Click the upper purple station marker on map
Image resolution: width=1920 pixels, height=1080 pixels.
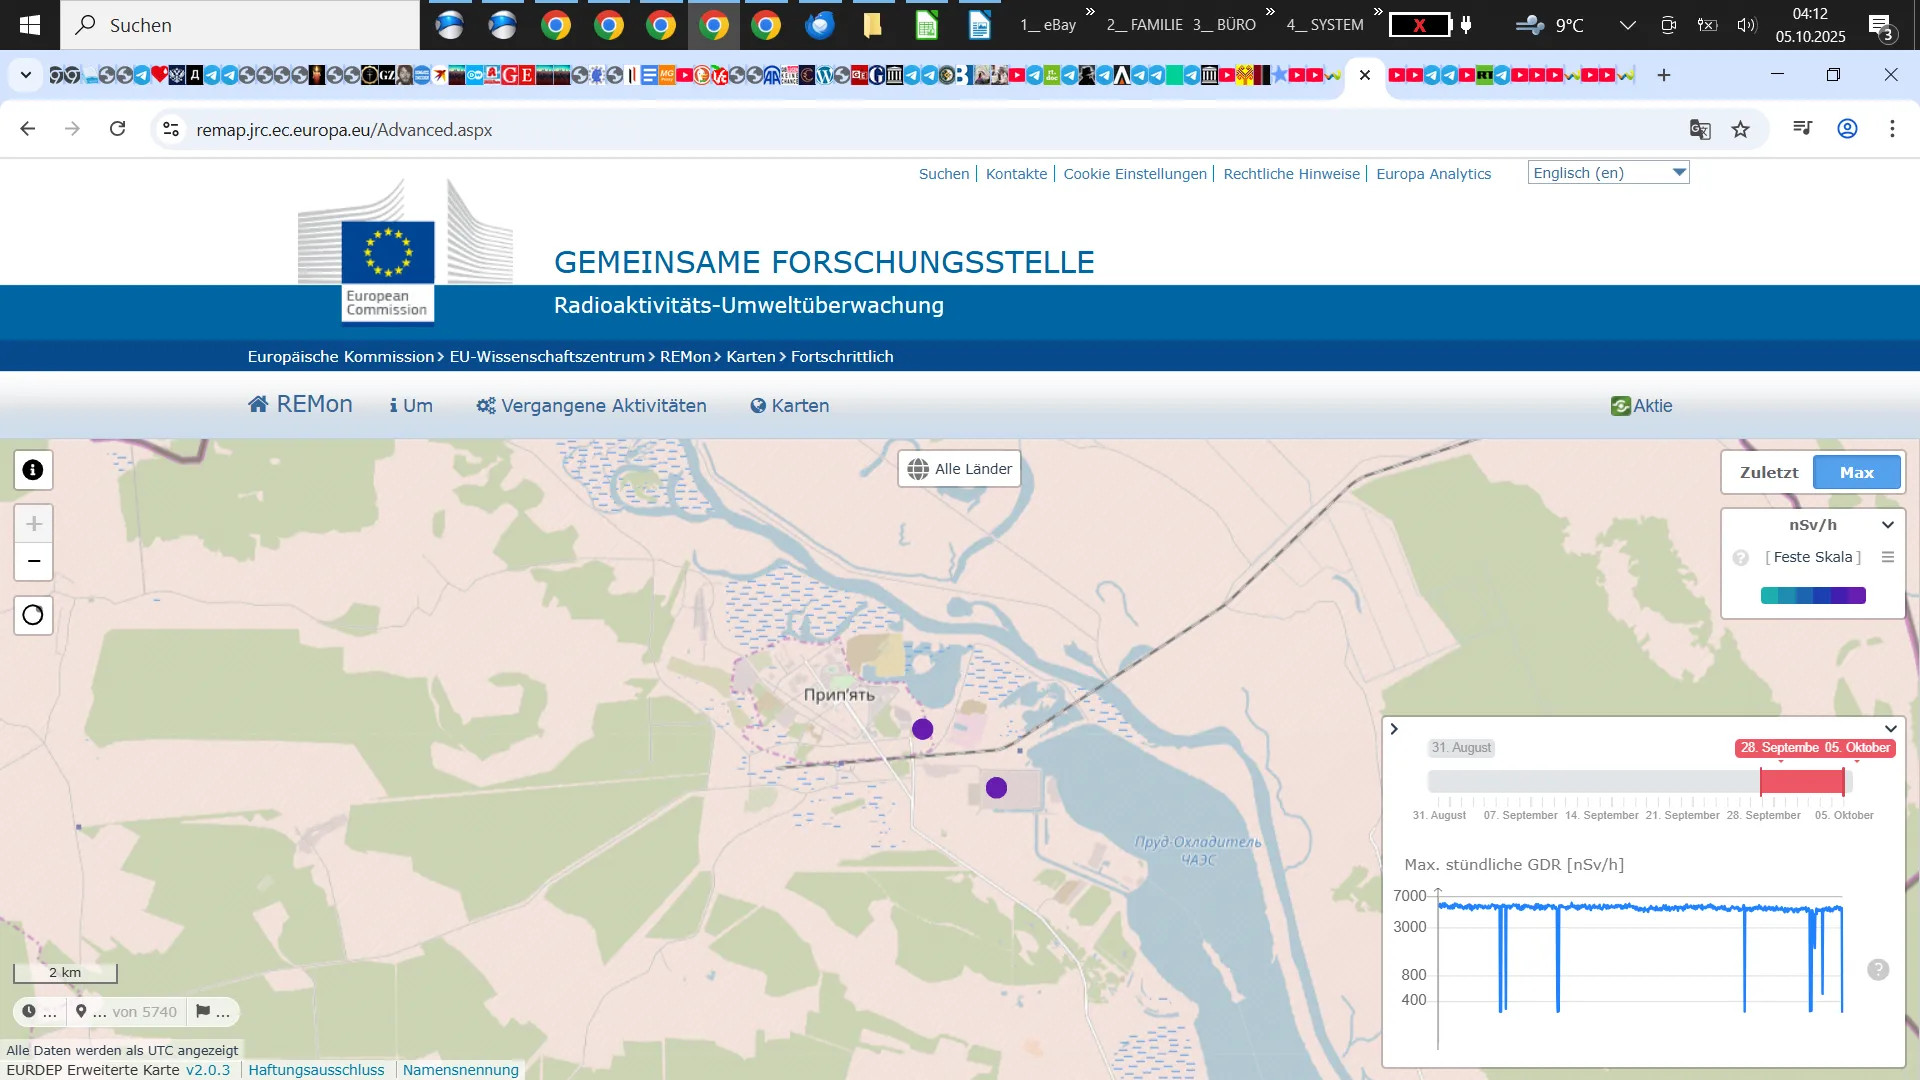click(922, 729)
